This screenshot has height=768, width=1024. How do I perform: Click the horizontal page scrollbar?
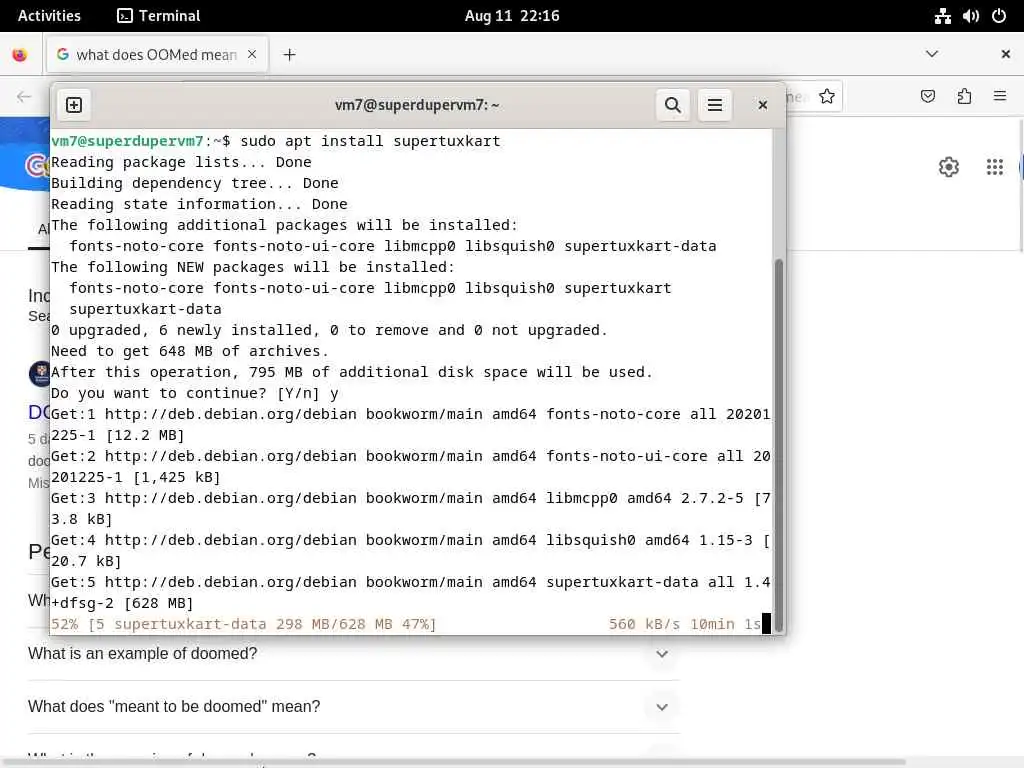(x=453, y=762)
